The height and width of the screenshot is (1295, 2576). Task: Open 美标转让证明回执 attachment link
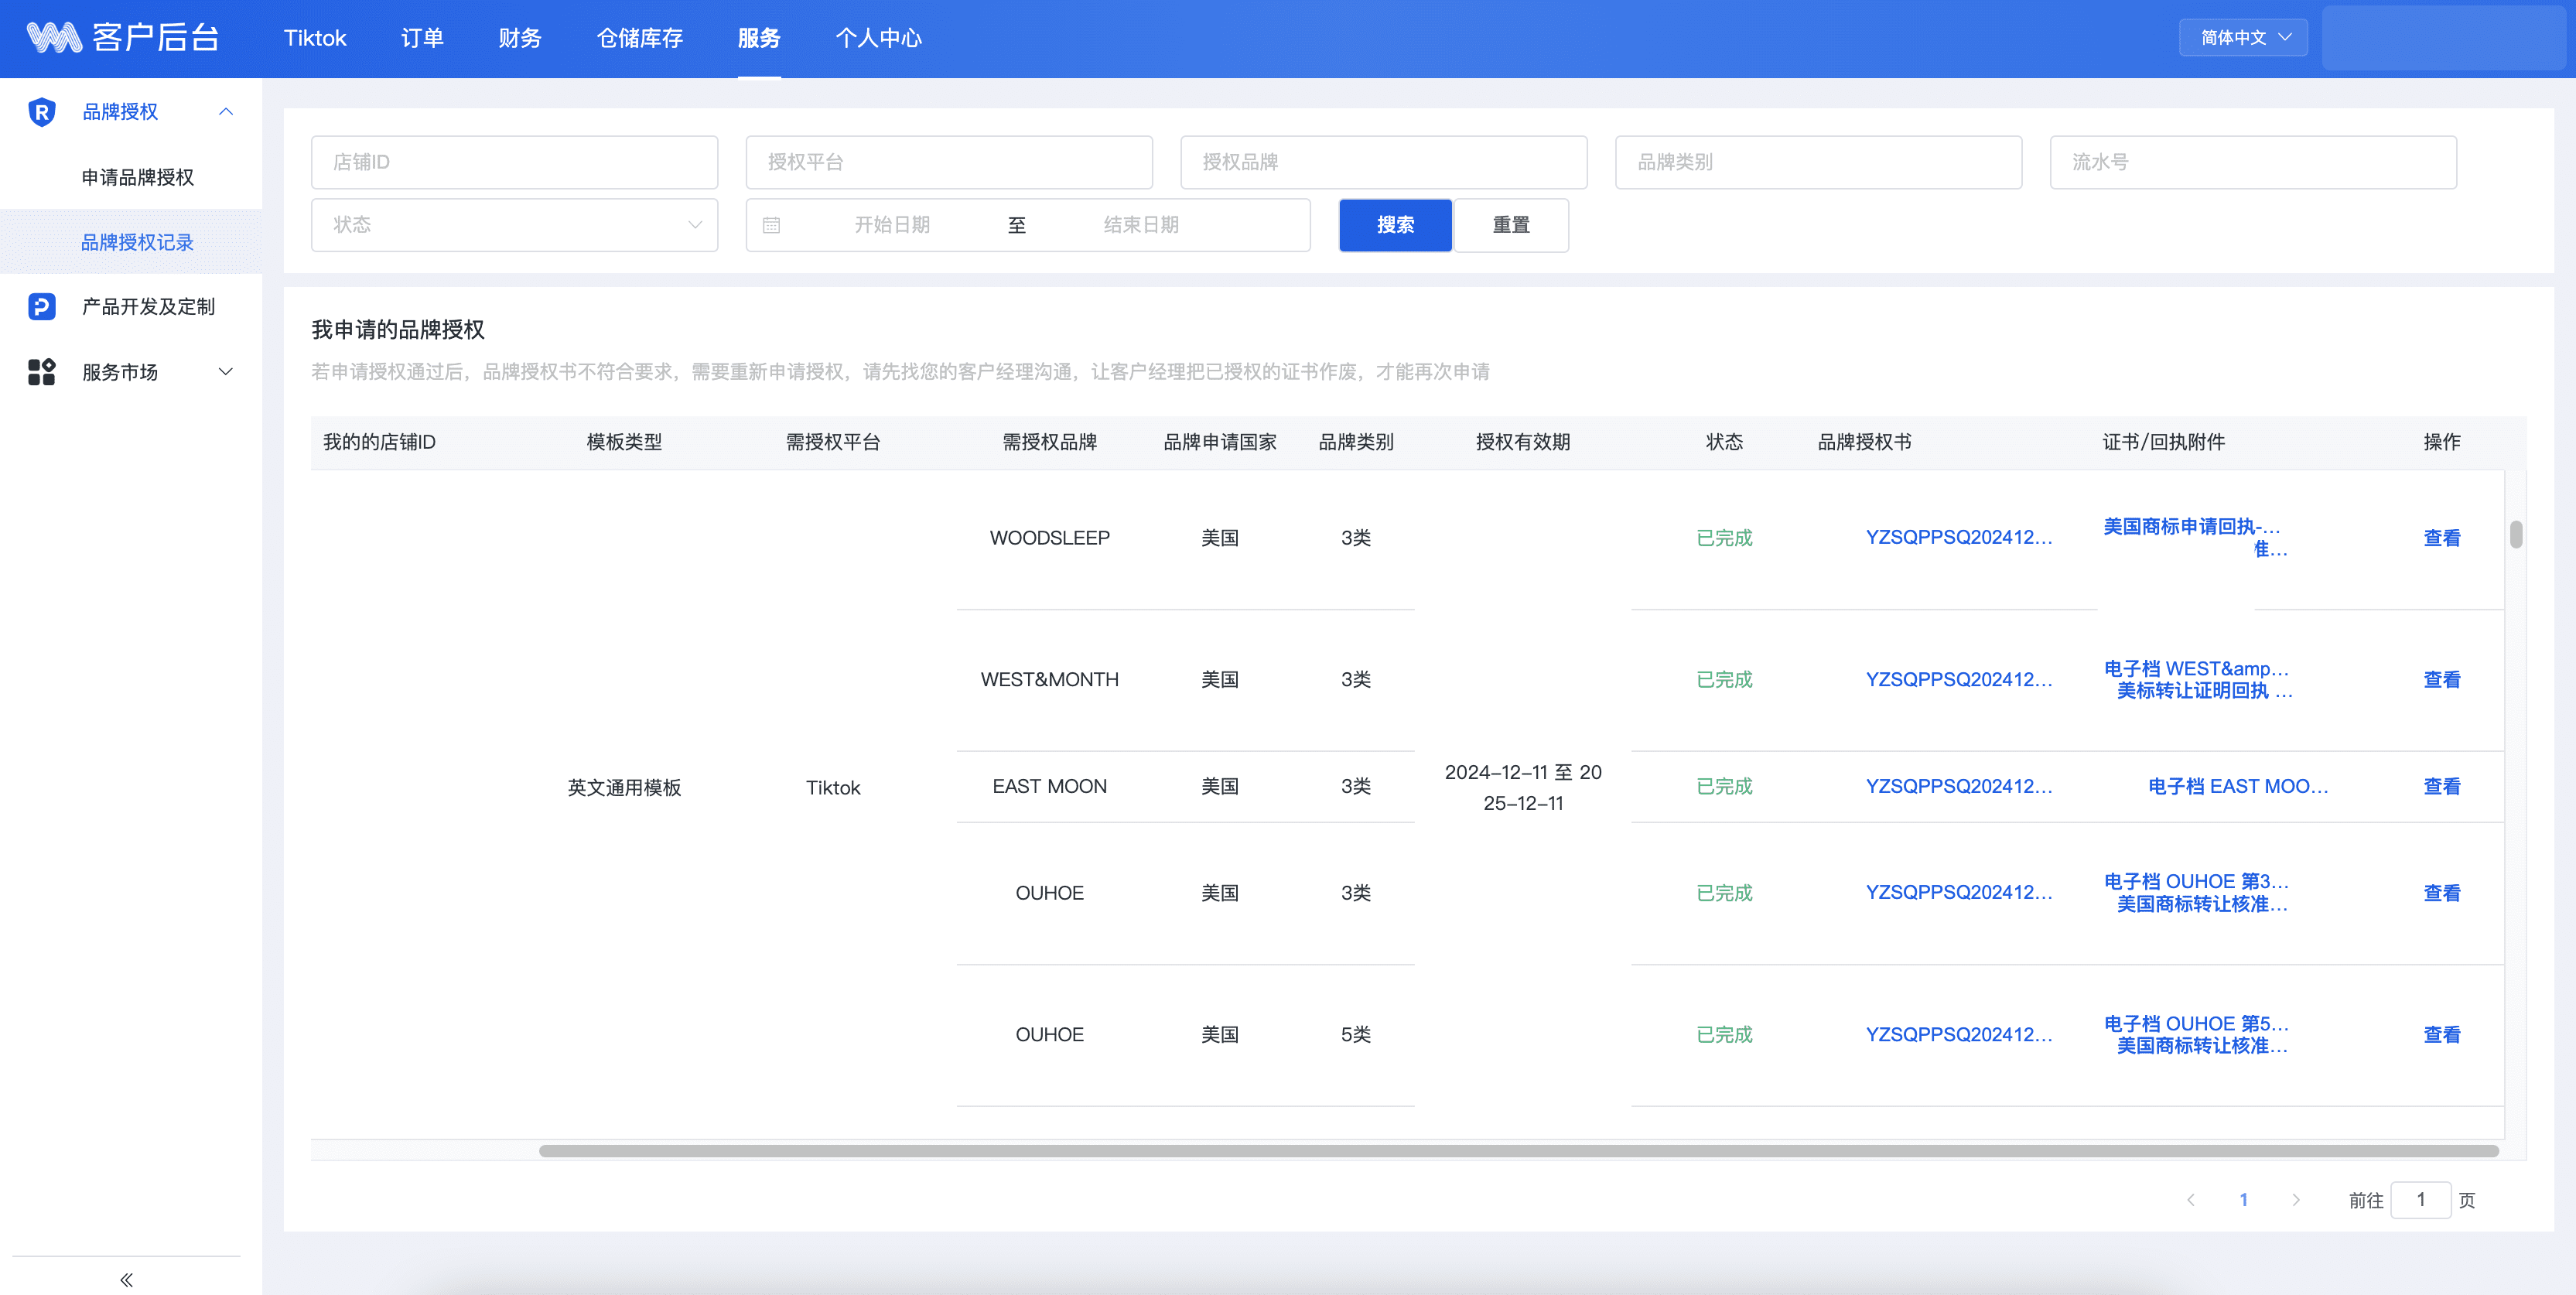tap(2204, 690)
